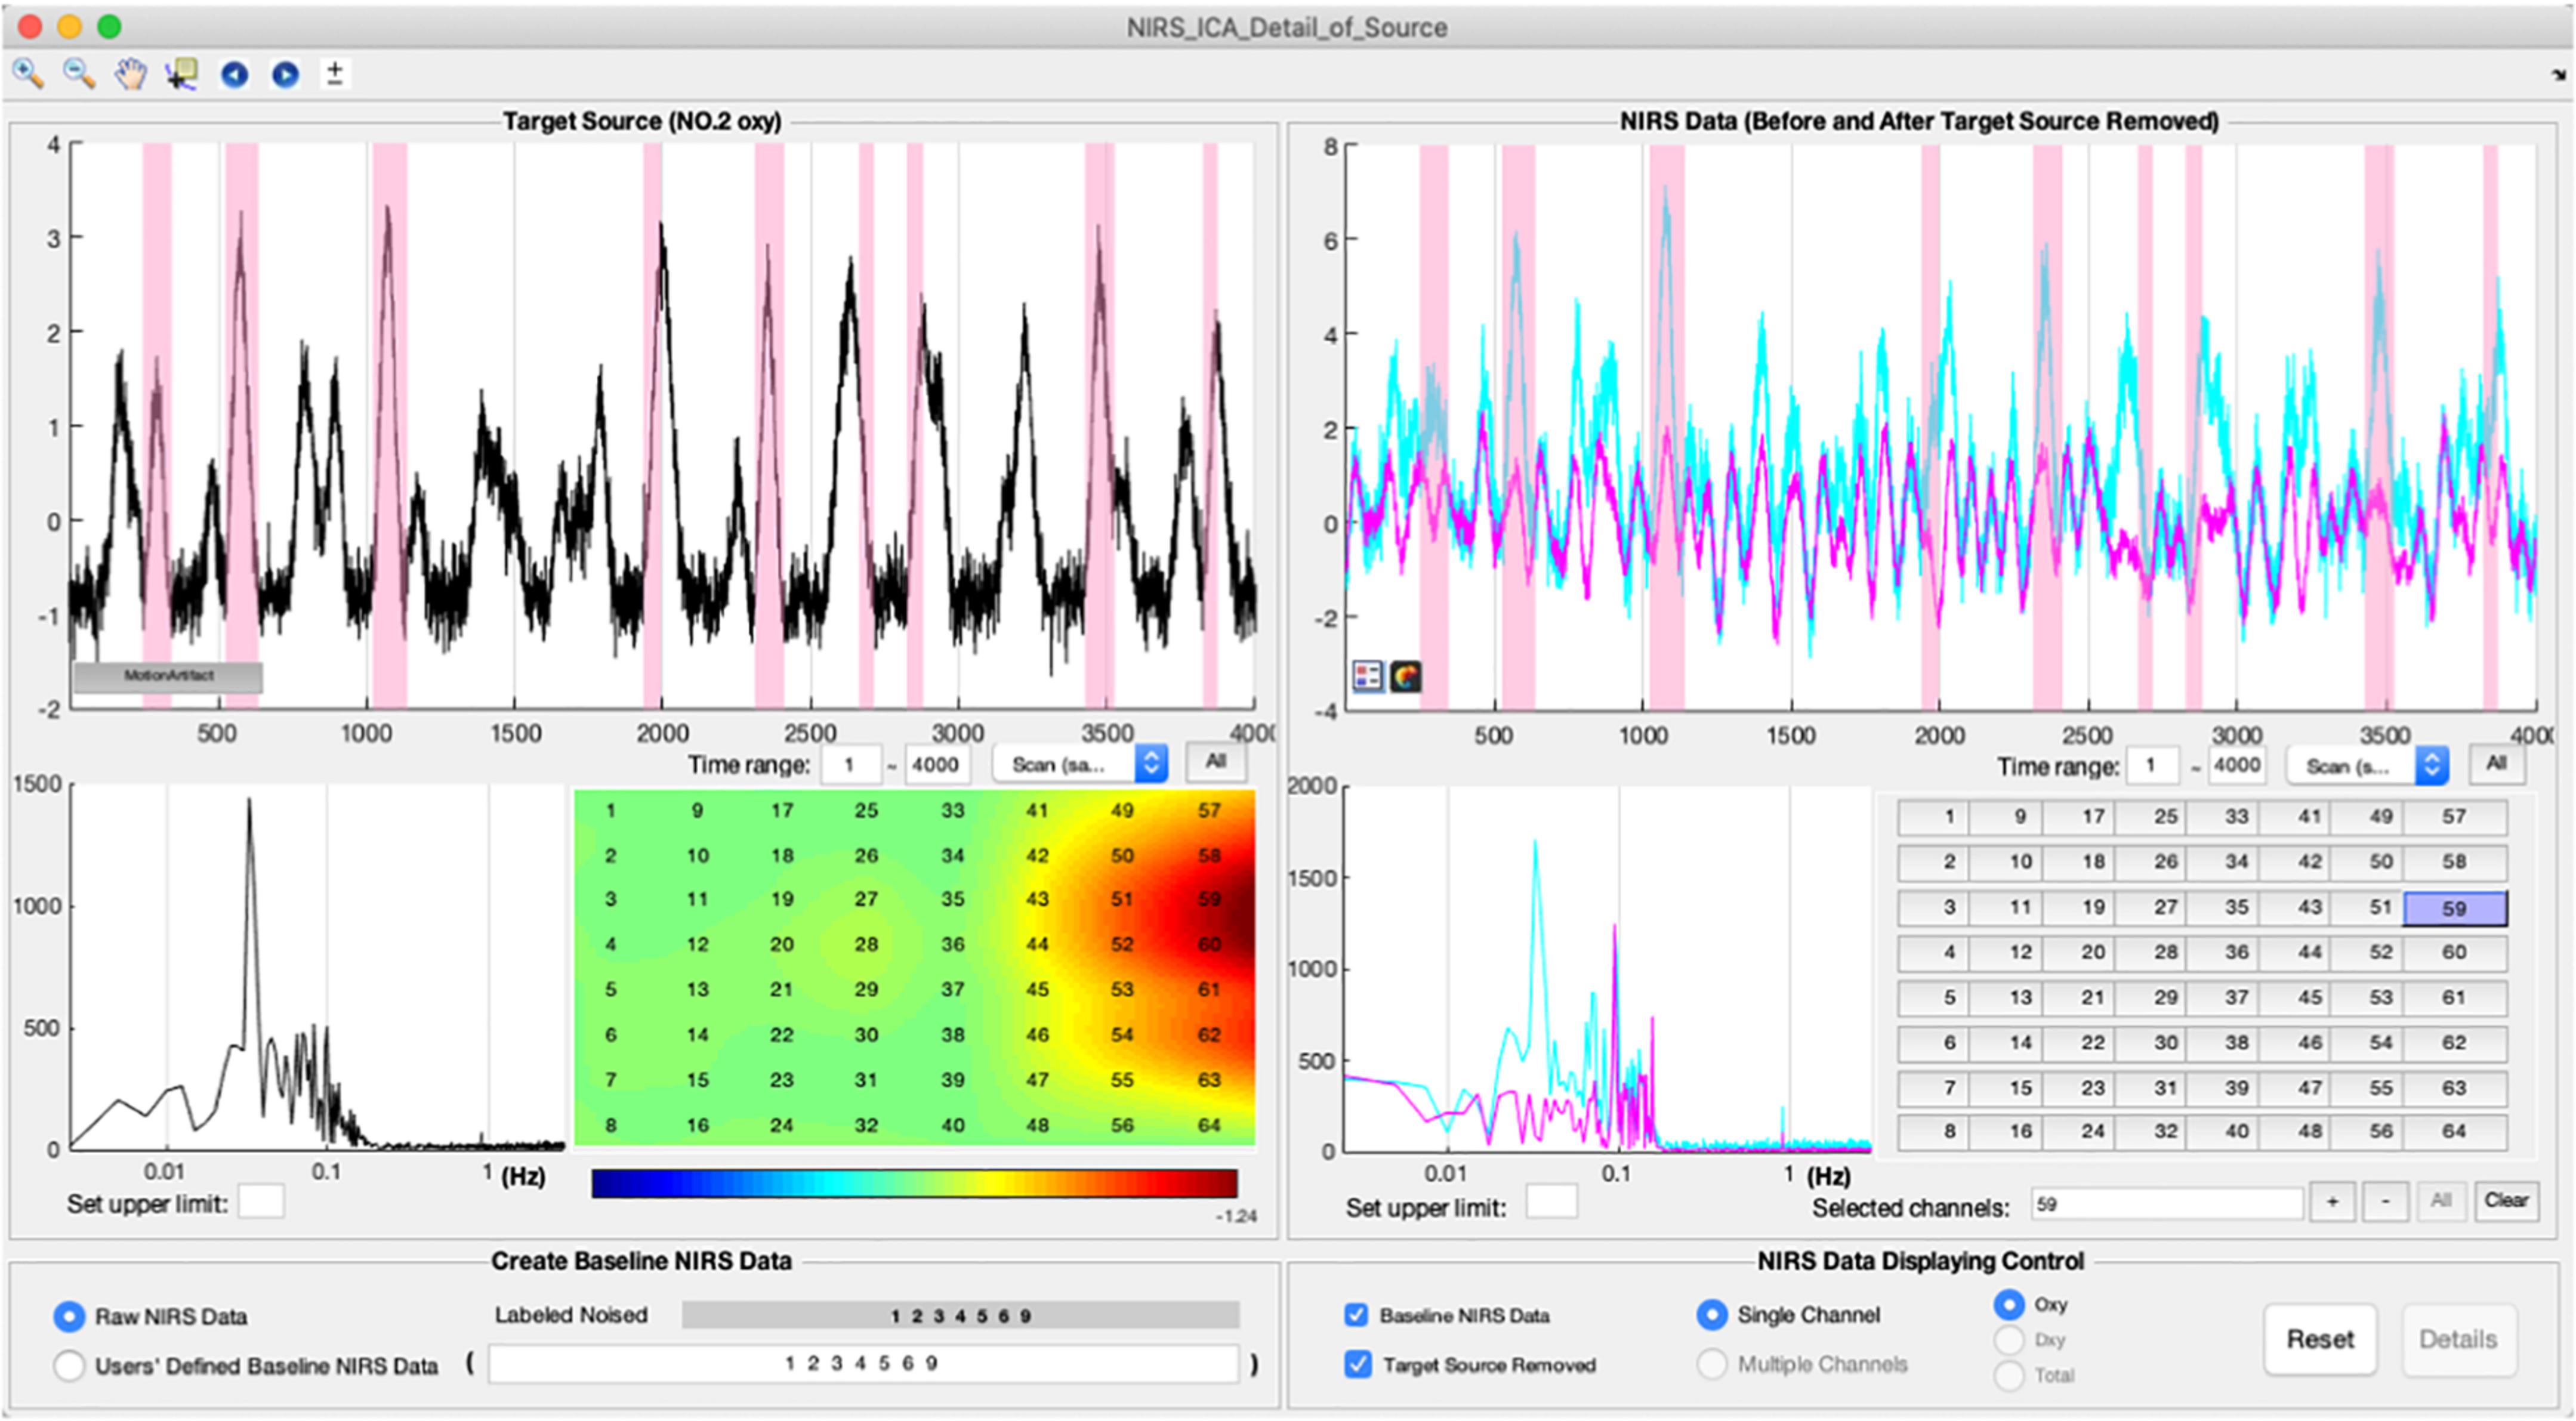The height and width of the screenshot is (1421, 2576).
Task: Click NIRS Data time range end field
Action: pos(2236,766)
